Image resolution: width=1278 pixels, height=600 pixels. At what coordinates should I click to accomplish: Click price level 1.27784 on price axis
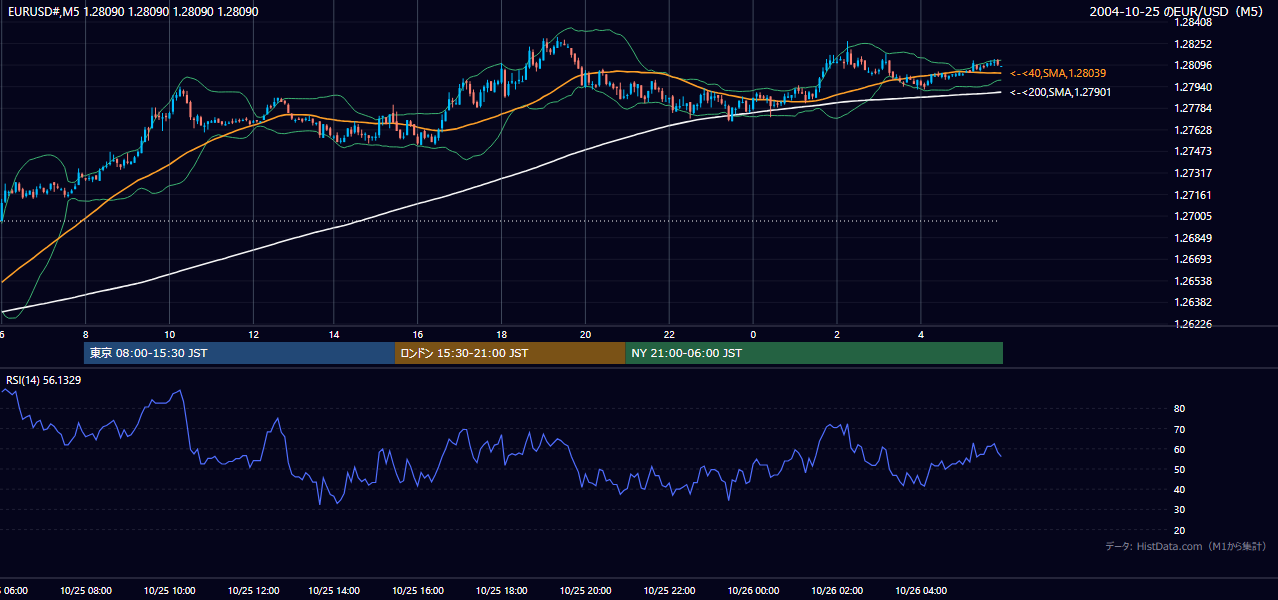1193,108
